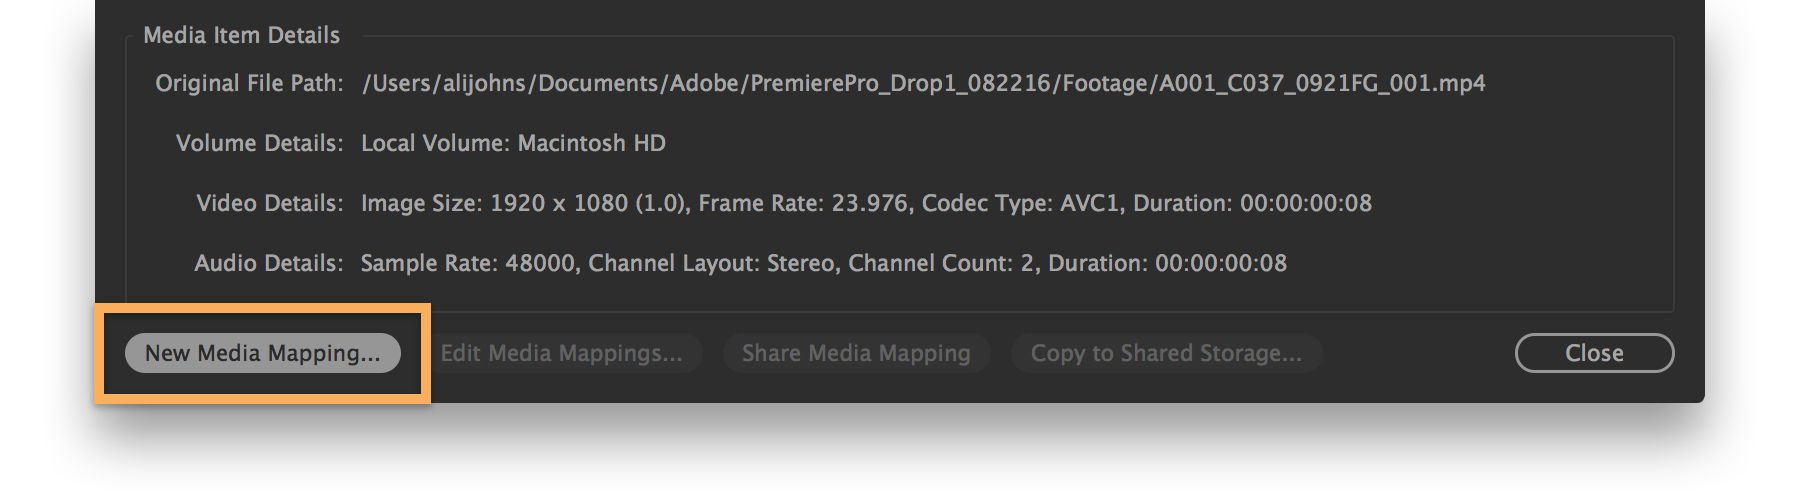The height and width of the screenshot is (498, 1800).
Task: Close the media details dialog
Action: [1594, 353]
